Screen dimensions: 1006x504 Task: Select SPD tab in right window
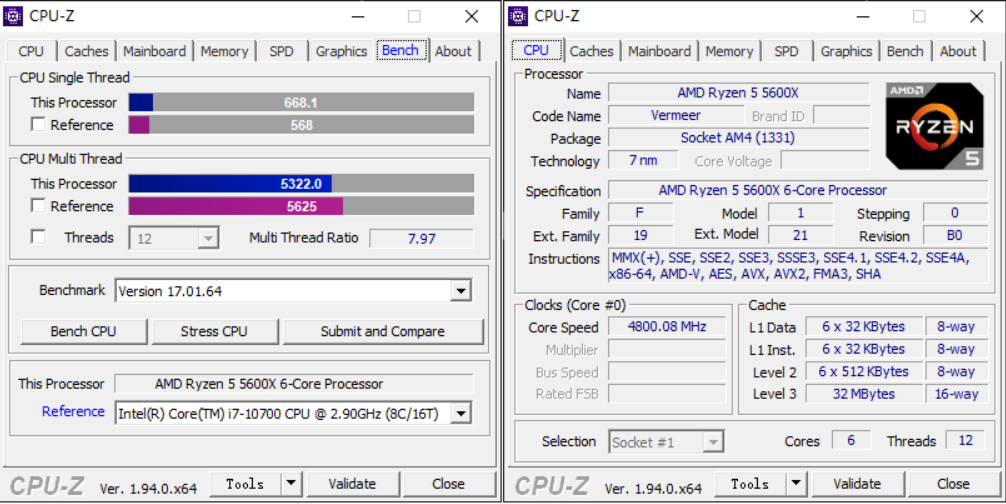(786, 51)
